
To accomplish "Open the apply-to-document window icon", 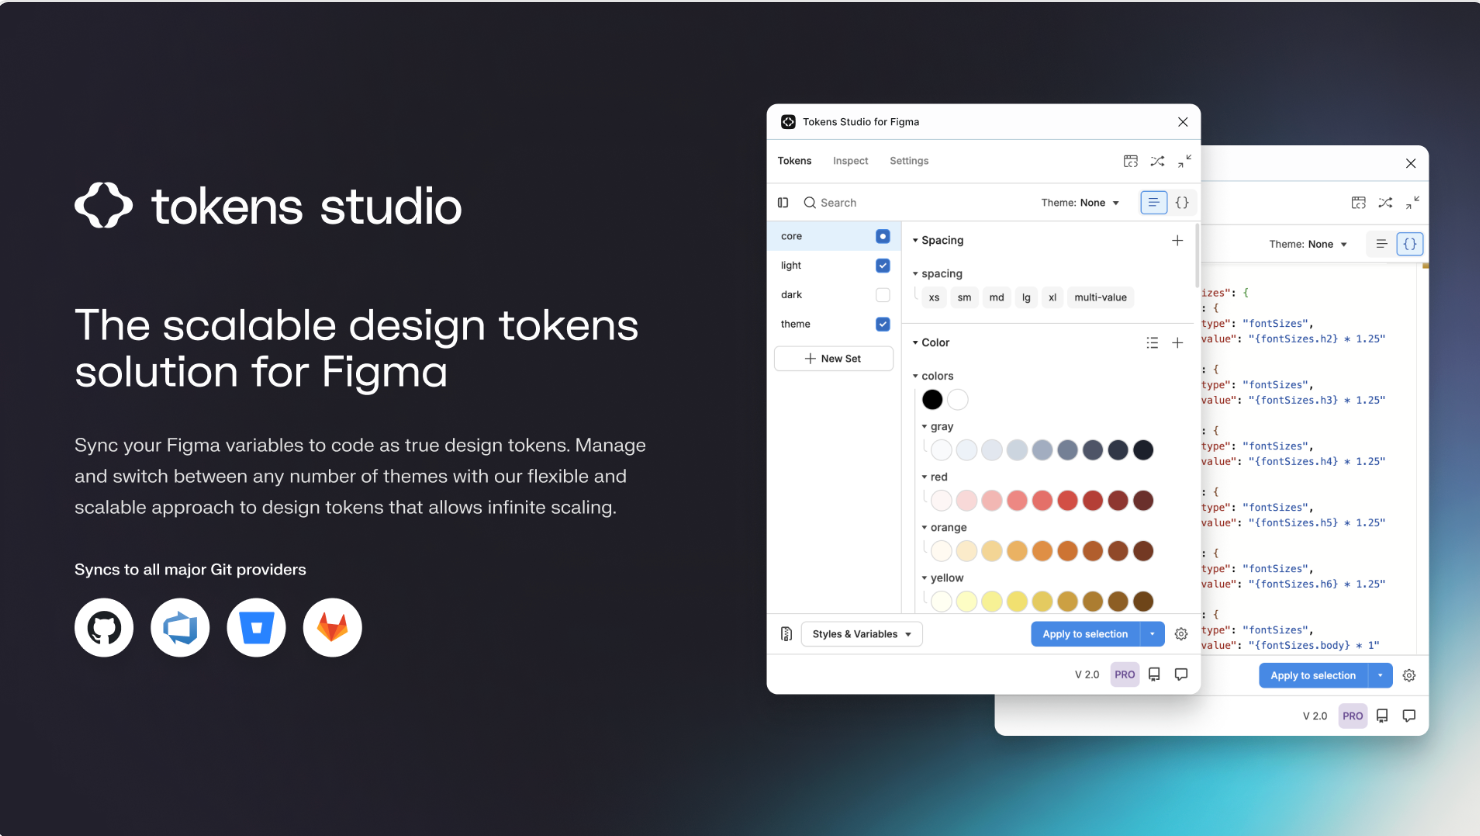I will pyautogui.click(x=1130, y=161).
